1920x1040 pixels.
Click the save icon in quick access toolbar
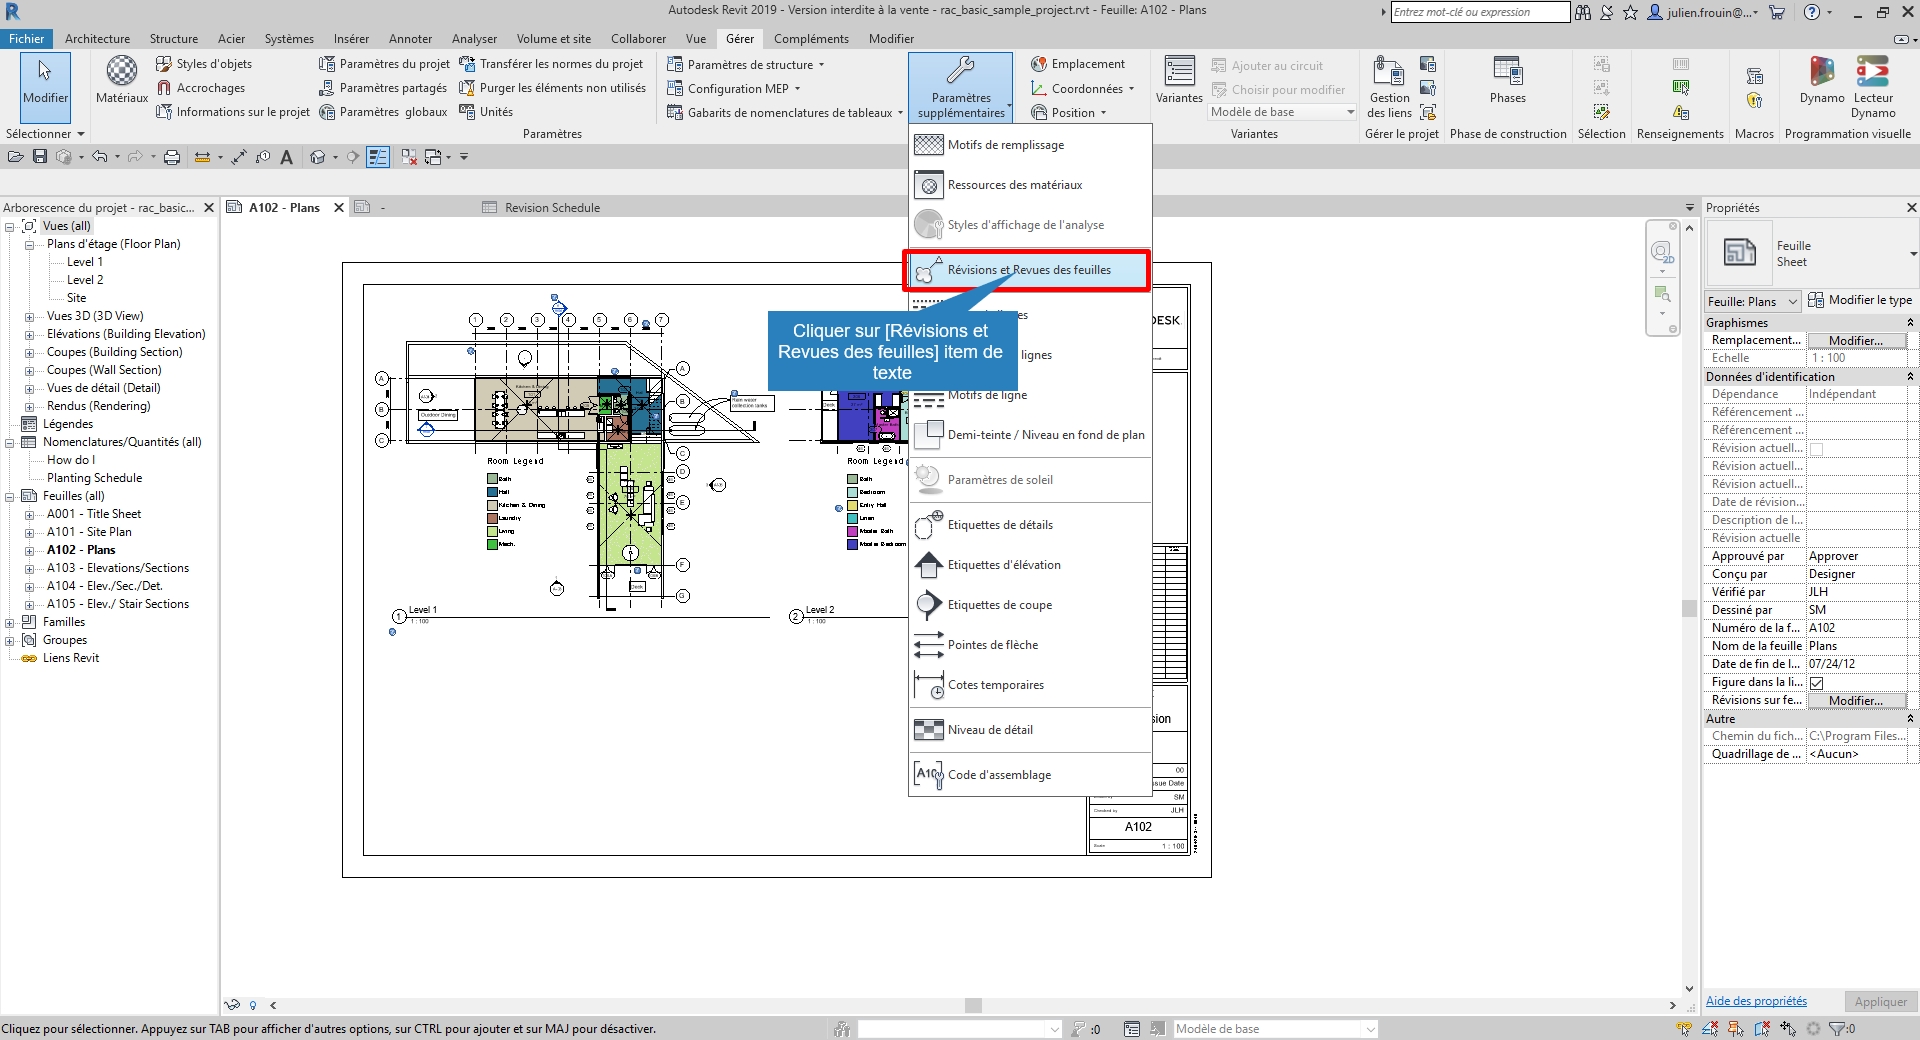click(x=40, y=157)
